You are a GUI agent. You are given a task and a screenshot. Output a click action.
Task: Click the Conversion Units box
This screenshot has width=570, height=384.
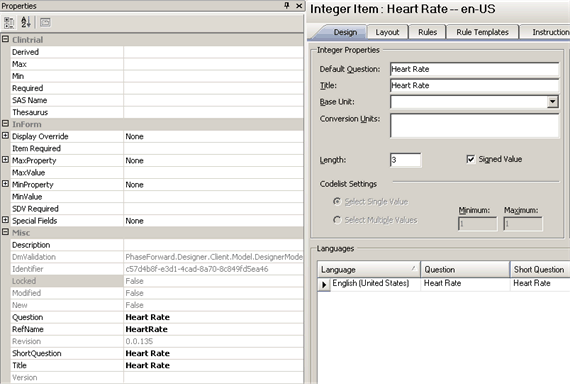[x=474, y=125]
